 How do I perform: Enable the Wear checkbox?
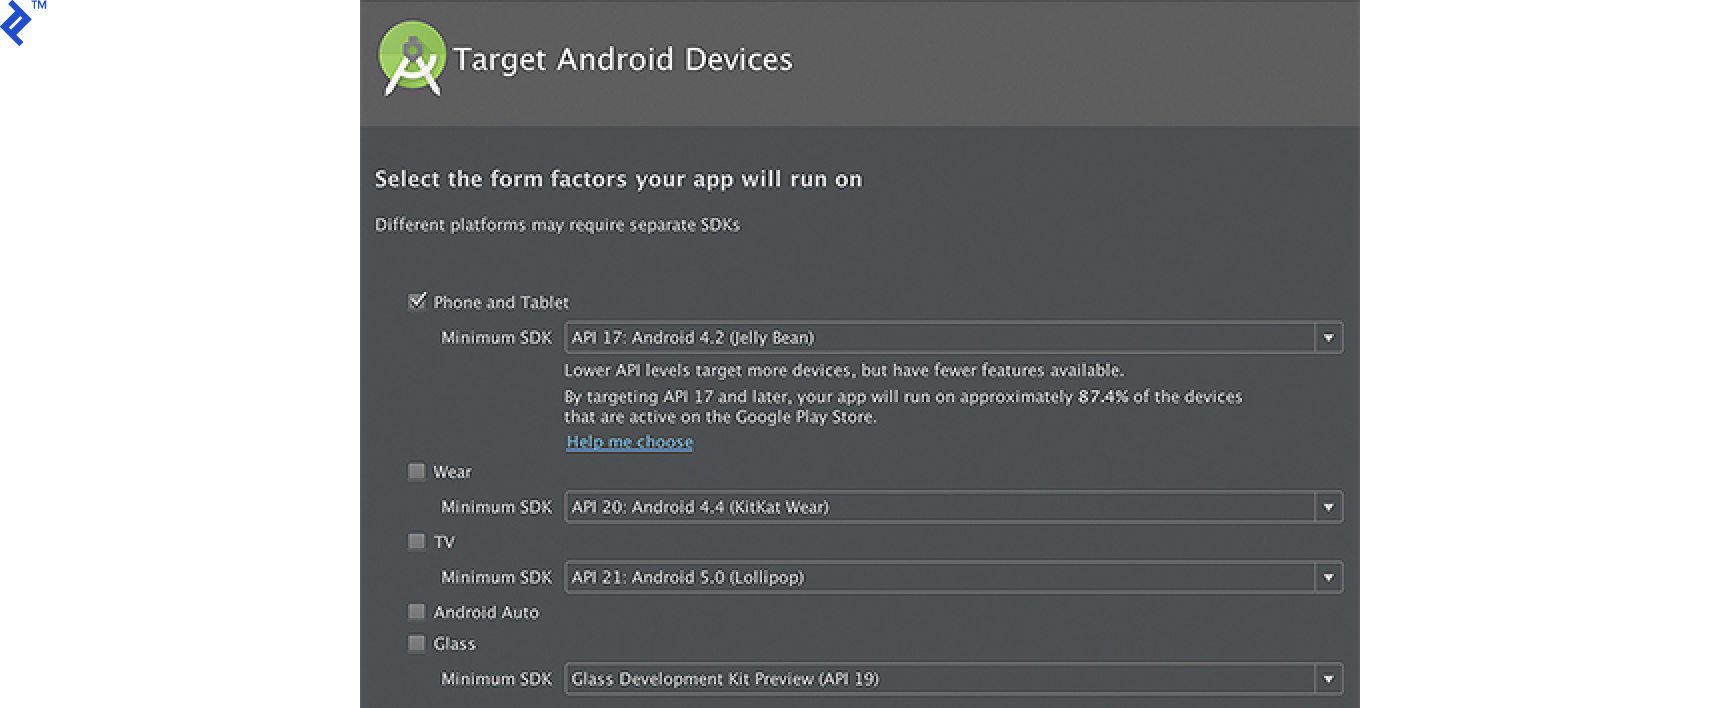click(417, 471)
